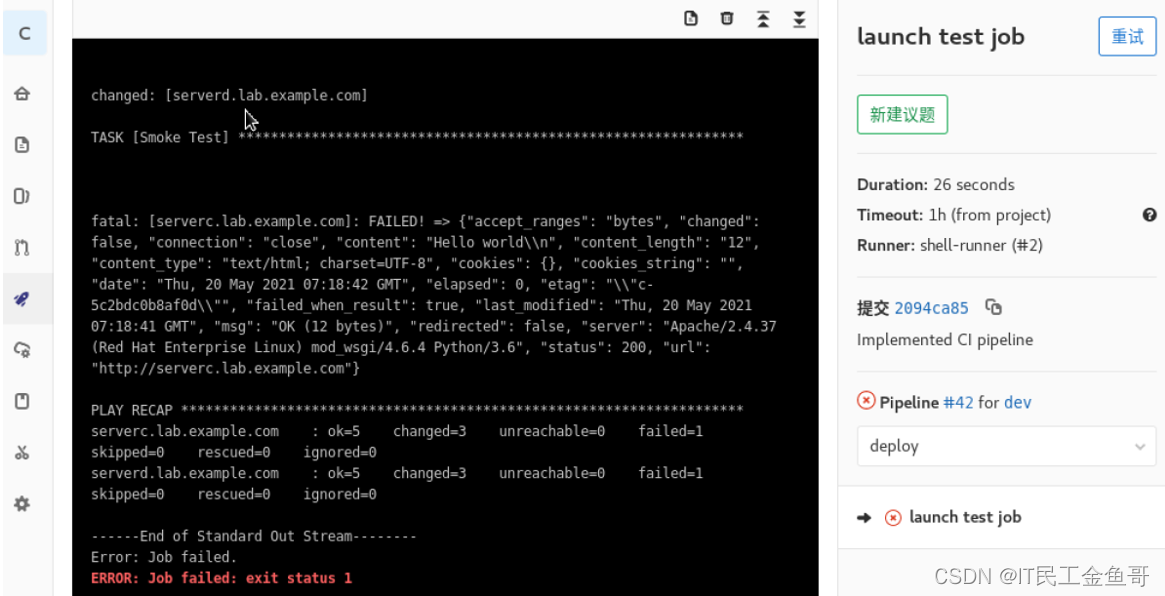1165x596 pixels.
Task: Click red "ERROR: Job failed: exit status 1"
Action: point(221,578)
